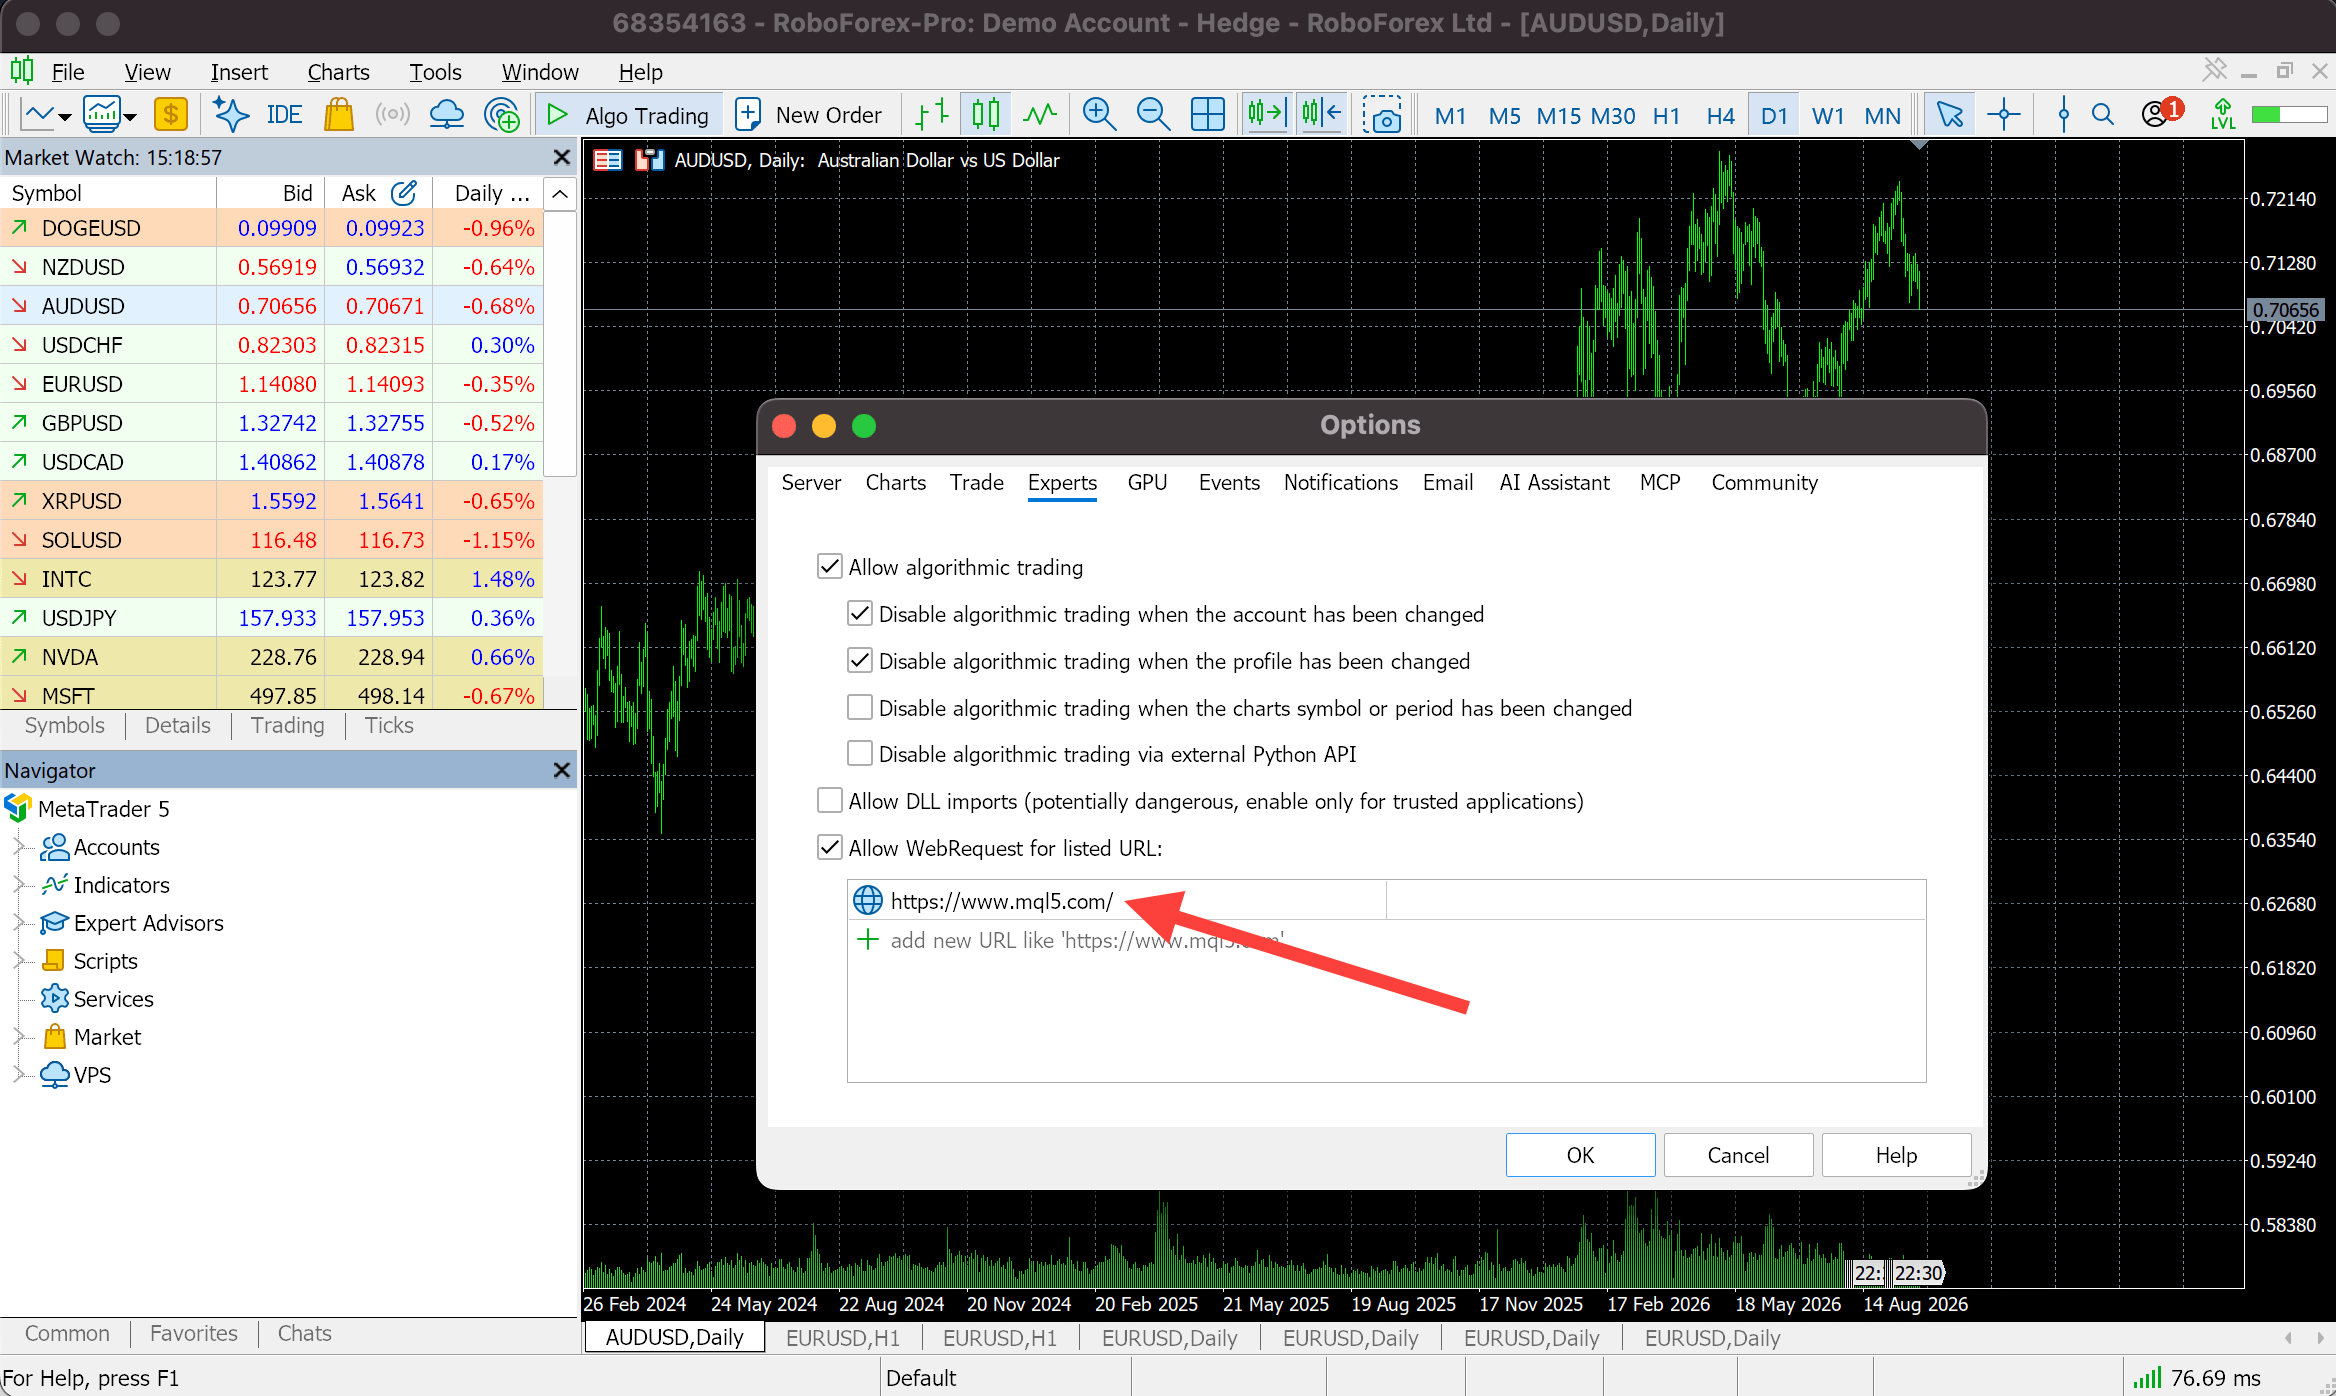Zoom out on the chart
The image size is (2336, 1396).
click(x=1153, y=115)
